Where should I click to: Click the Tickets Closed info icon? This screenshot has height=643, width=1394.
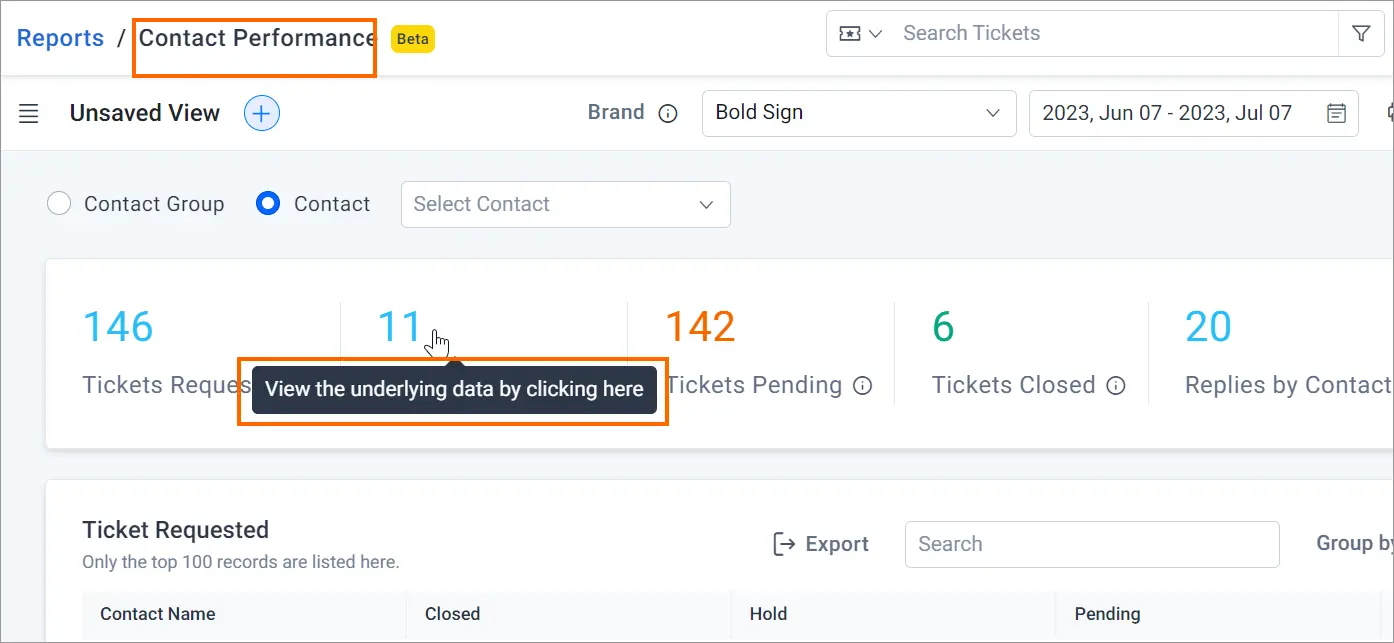click(x=1116, y=385)
